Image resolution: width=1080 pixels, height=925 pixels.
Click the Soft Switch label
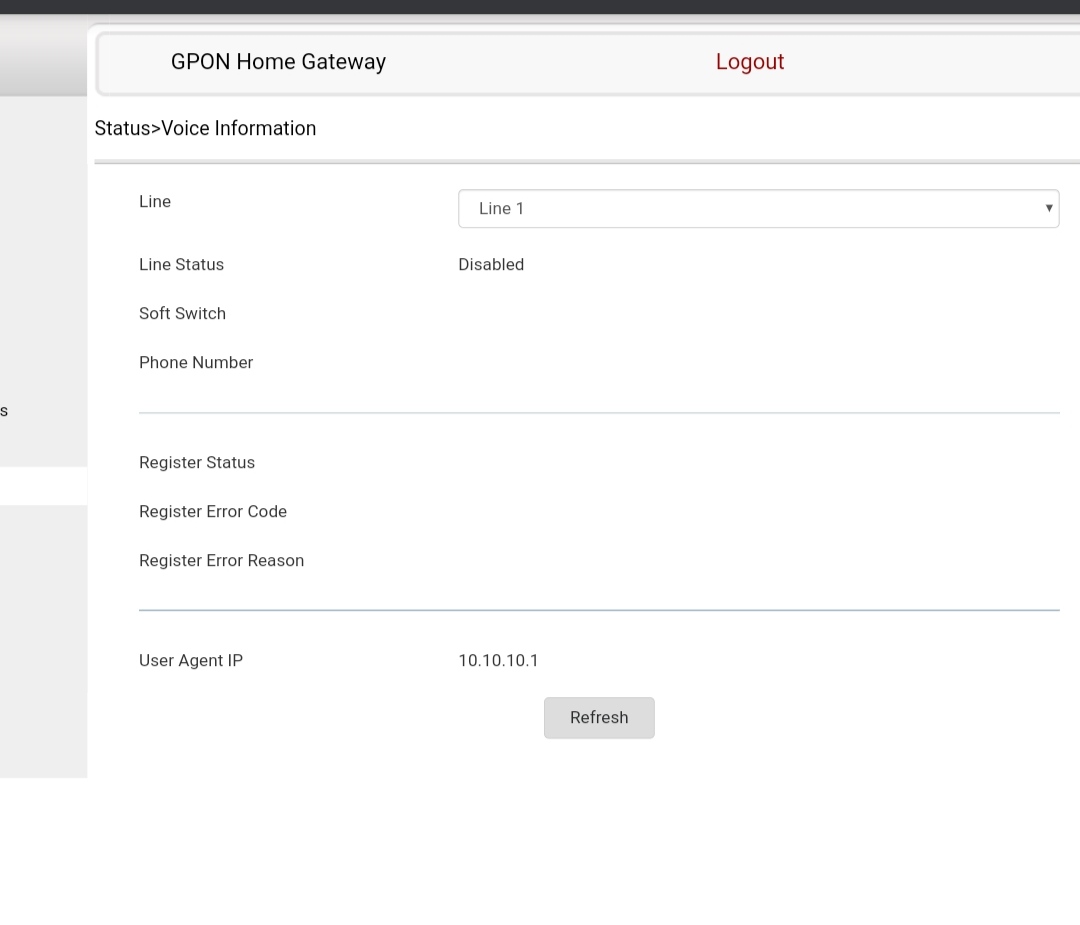[182, 313]
